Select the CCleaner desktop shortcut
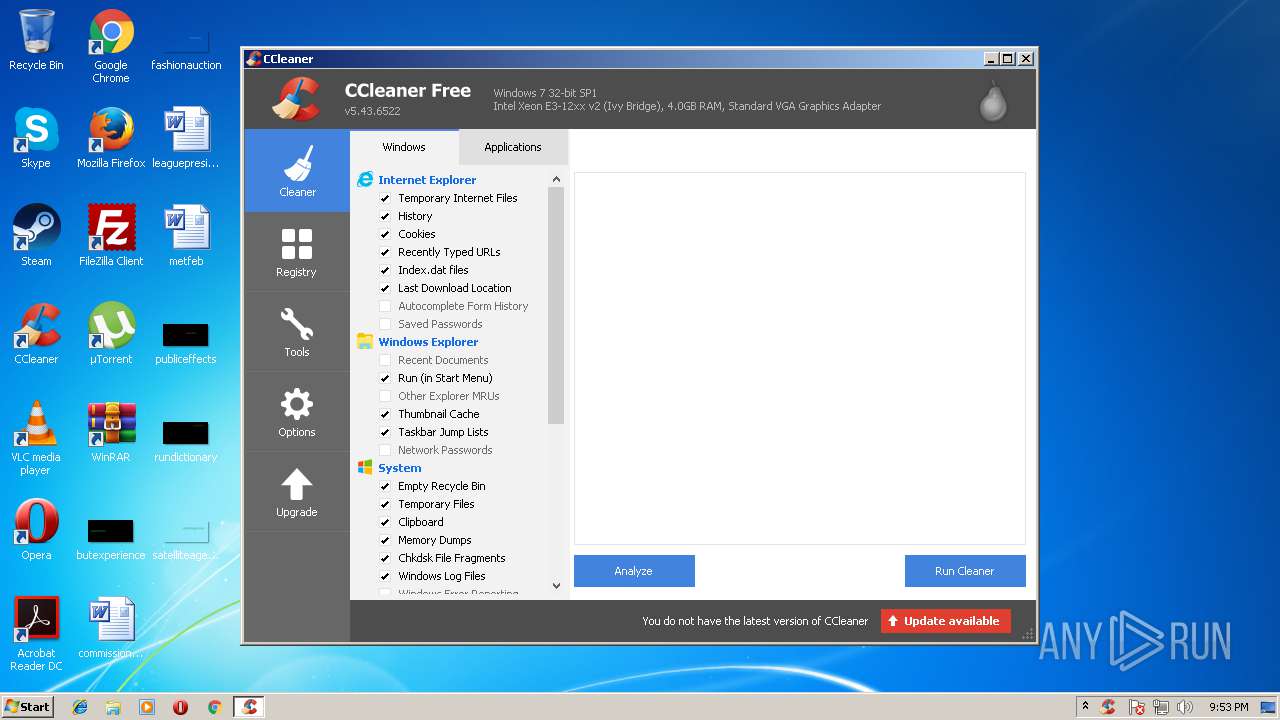 click(x=36, y=333)
